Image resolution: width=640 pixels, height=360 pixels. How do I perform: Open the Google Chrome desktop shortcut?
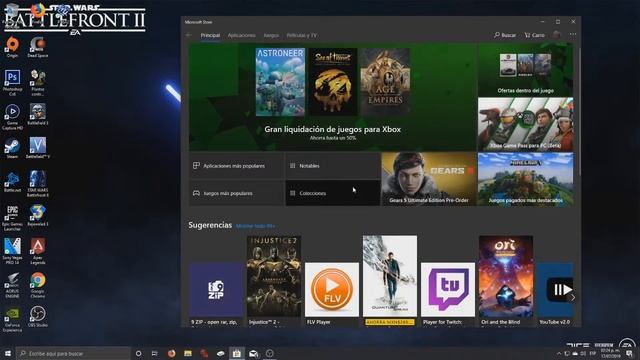point(38,285)
